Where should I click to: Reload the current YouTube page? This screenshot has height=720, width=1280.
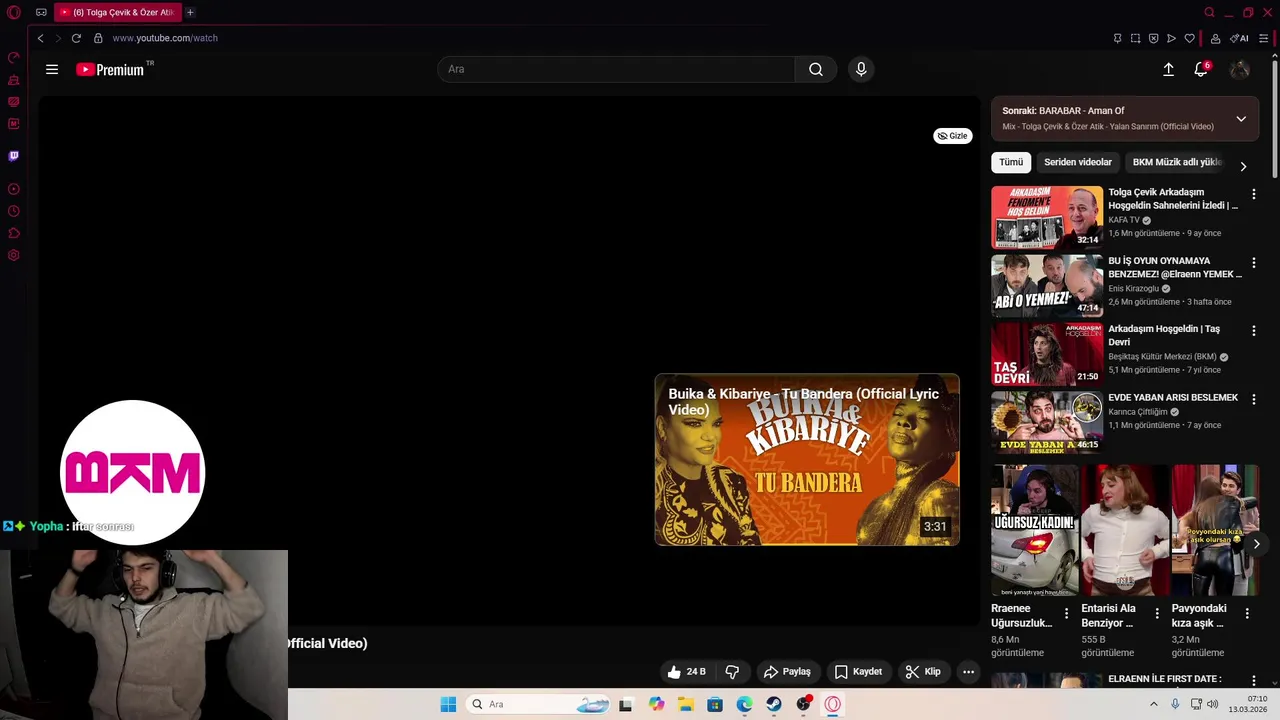coord(76,38)
